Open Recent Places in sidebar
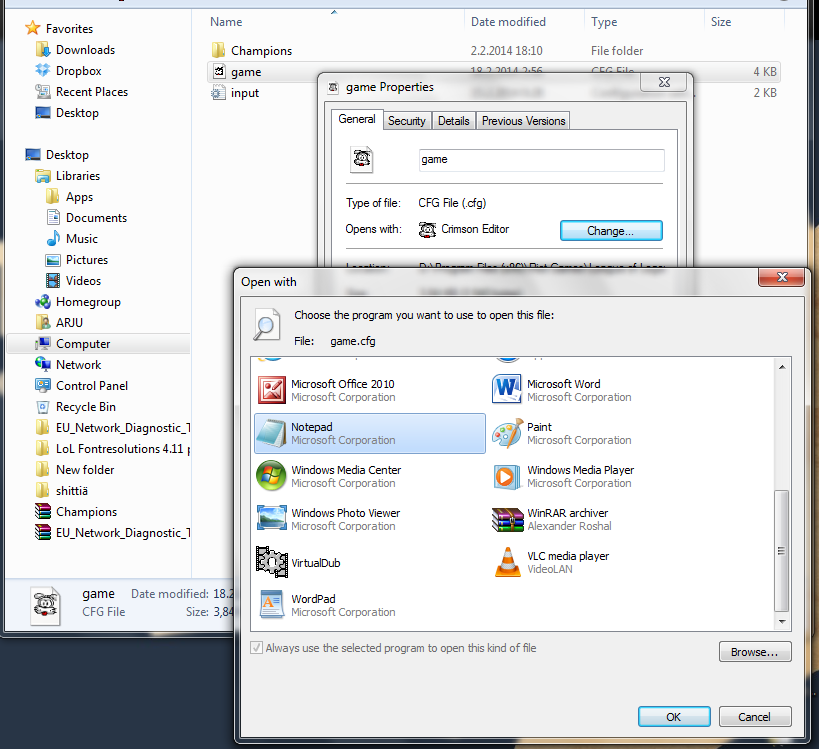The height and width of the screenshot is (749, 819). 91,92
